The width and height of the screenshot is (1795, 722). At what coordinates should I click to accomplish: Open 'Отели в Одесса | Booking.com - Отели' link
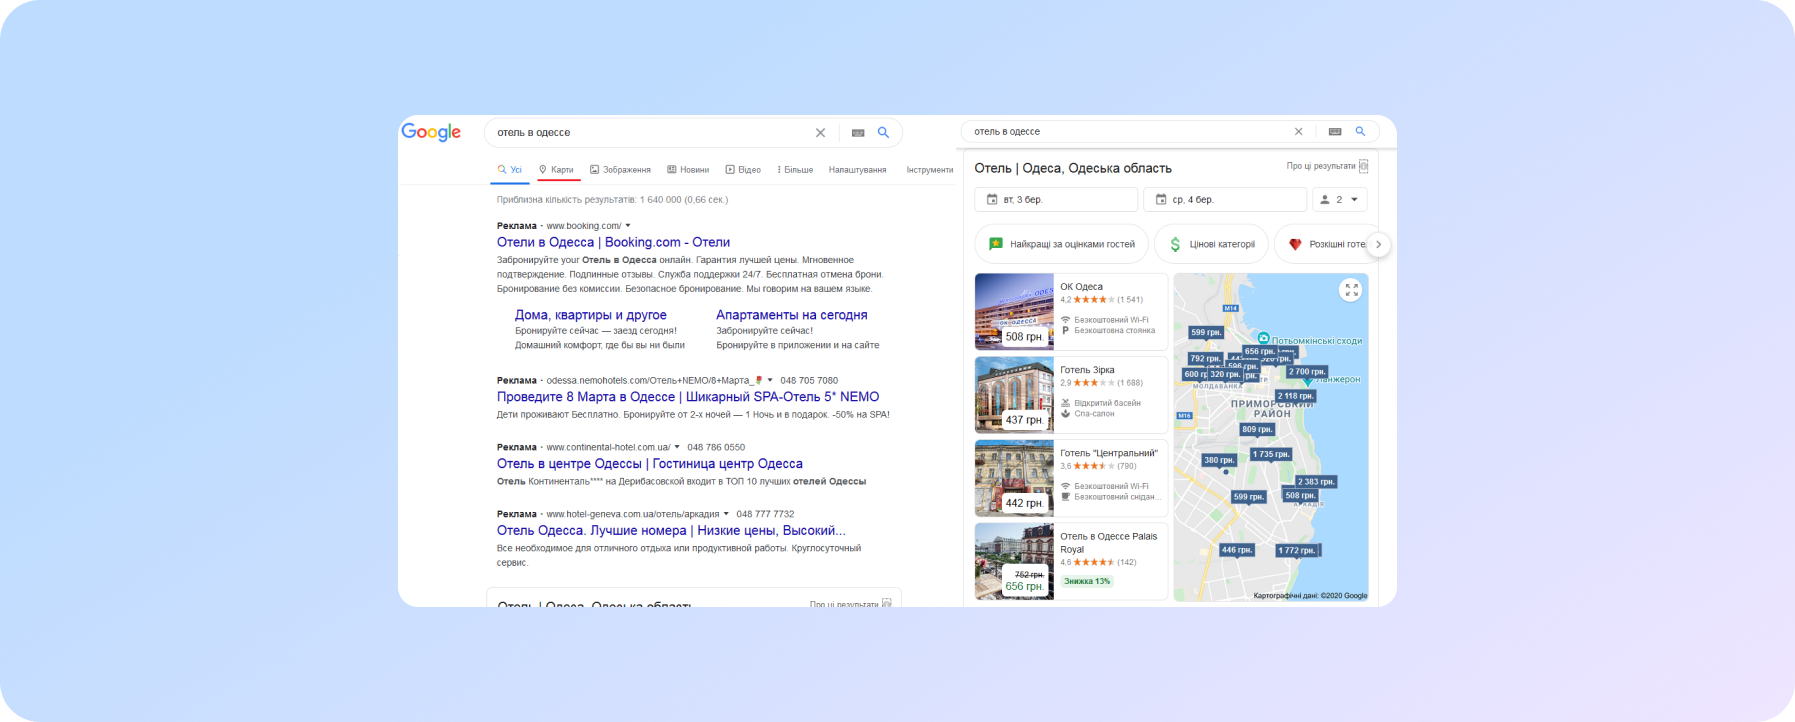click(x=613, y=242)
